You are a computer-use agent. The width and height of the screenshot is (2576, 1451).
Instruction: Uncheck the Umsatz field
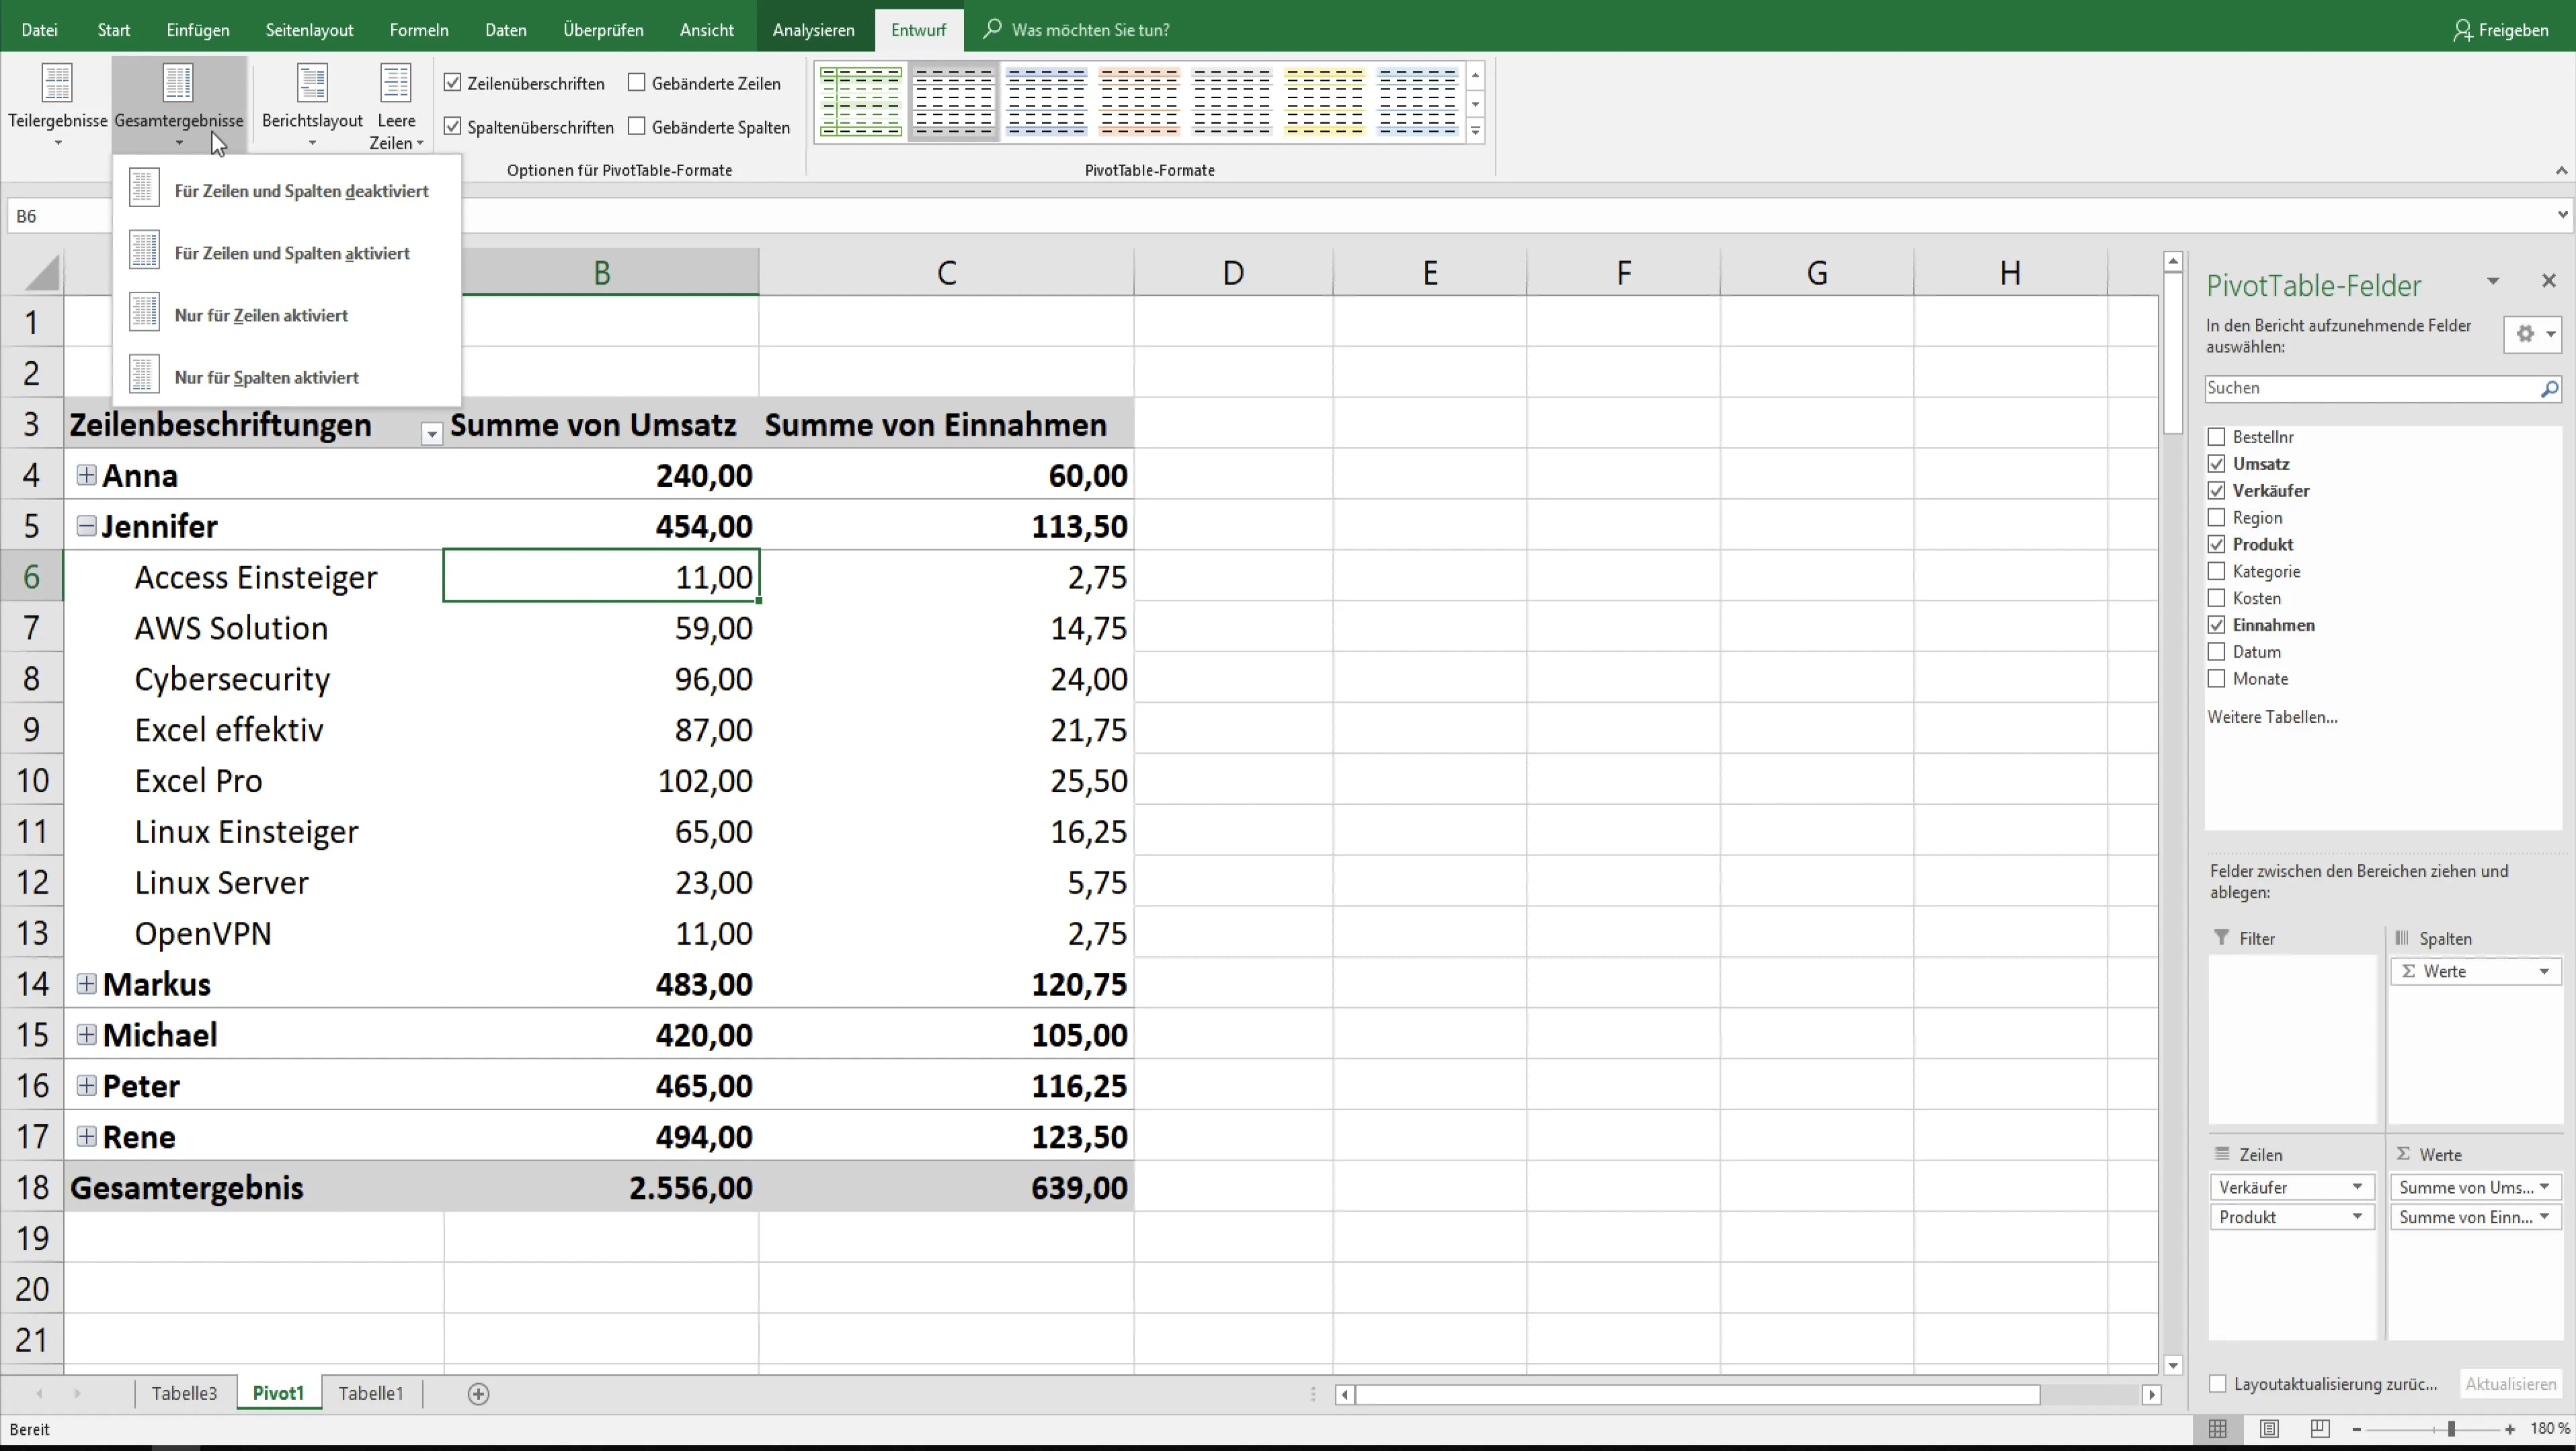[x=2216, y=464]
